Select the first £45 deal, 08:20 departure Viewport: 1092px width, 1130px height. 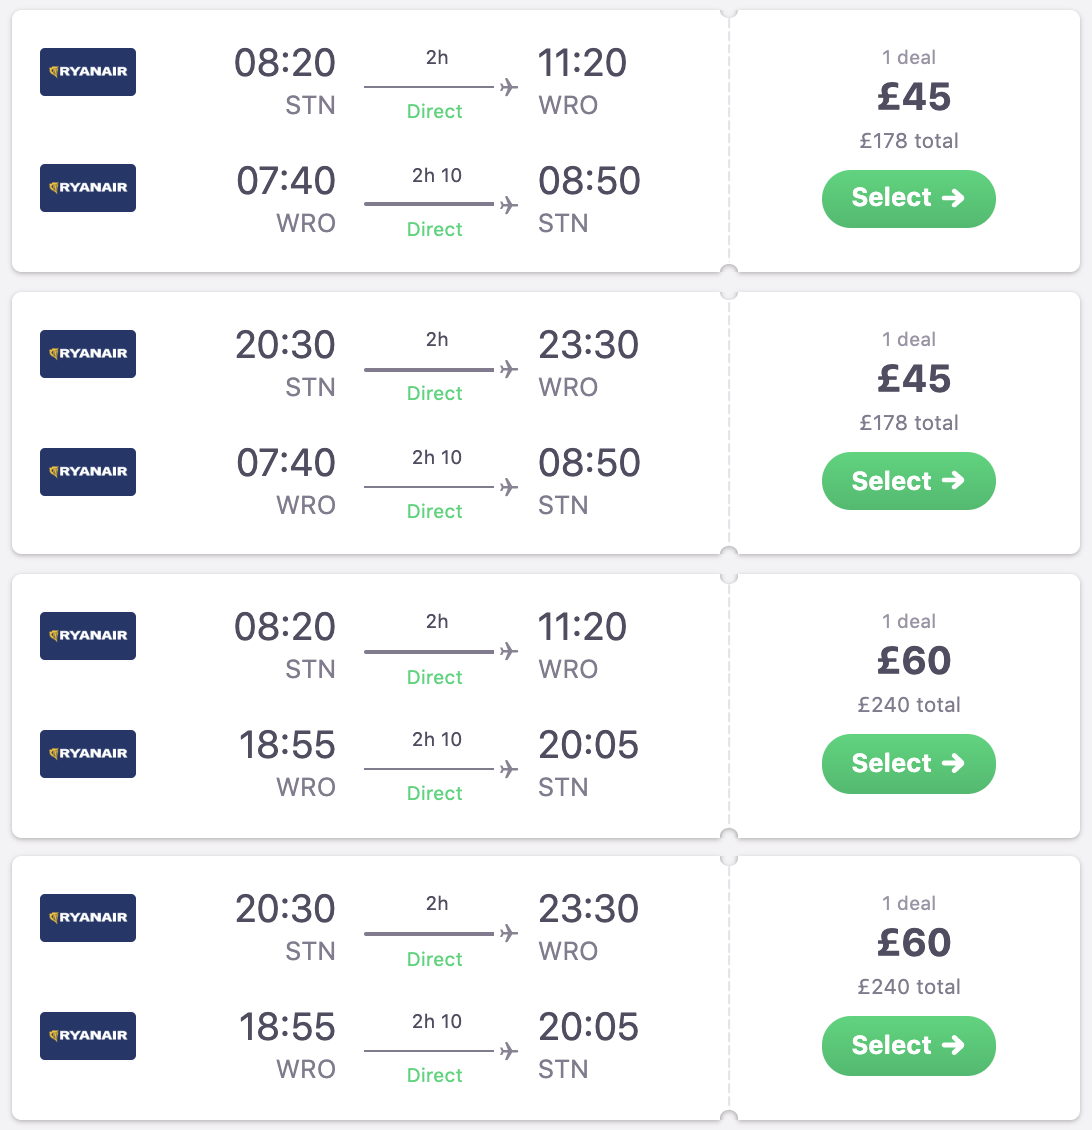[908, 198]
